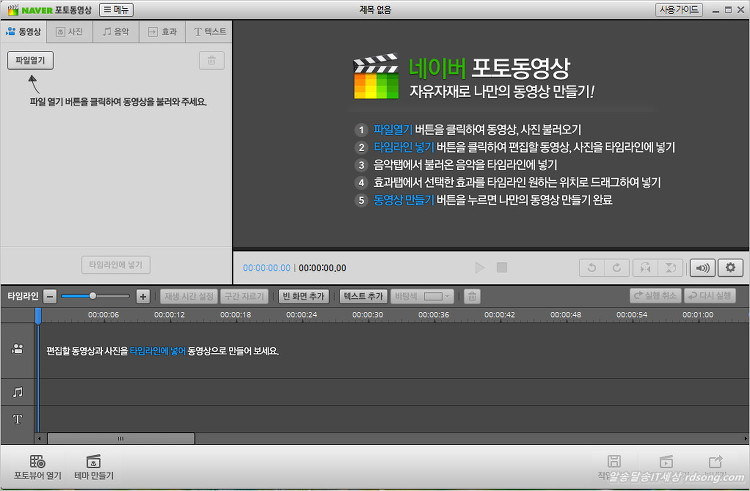Select the video track icon in the timeline
Image resolution: width=750 pixels, height=491 pixels.
pyautogui.click(x=18, y=349)
